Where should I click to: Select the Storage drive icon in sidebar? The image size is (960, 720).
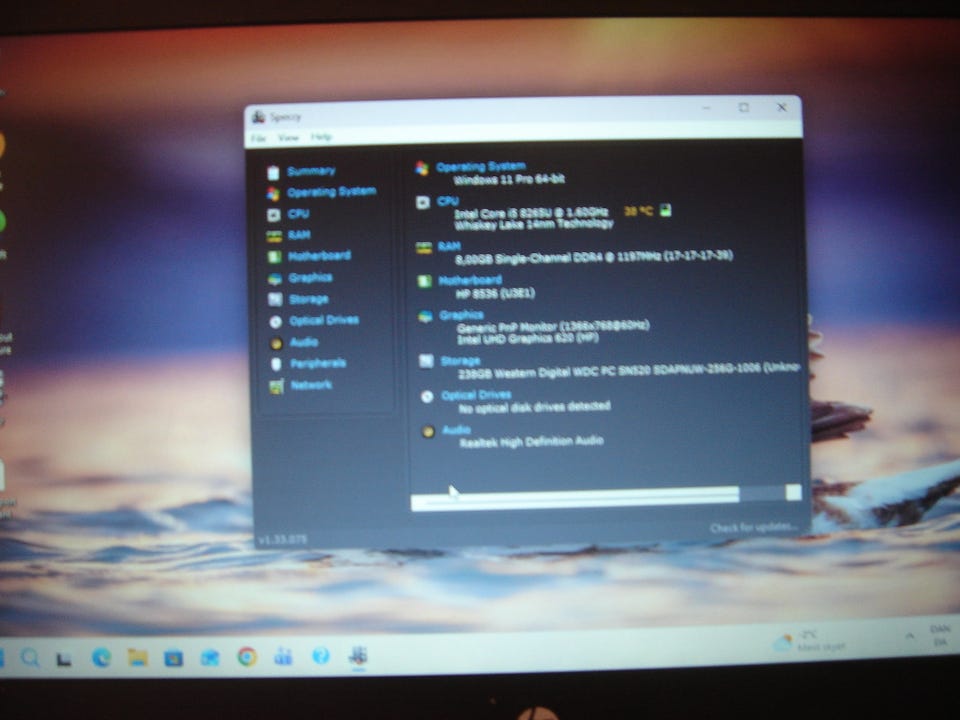pyautogui.click(x=275, y=299)
